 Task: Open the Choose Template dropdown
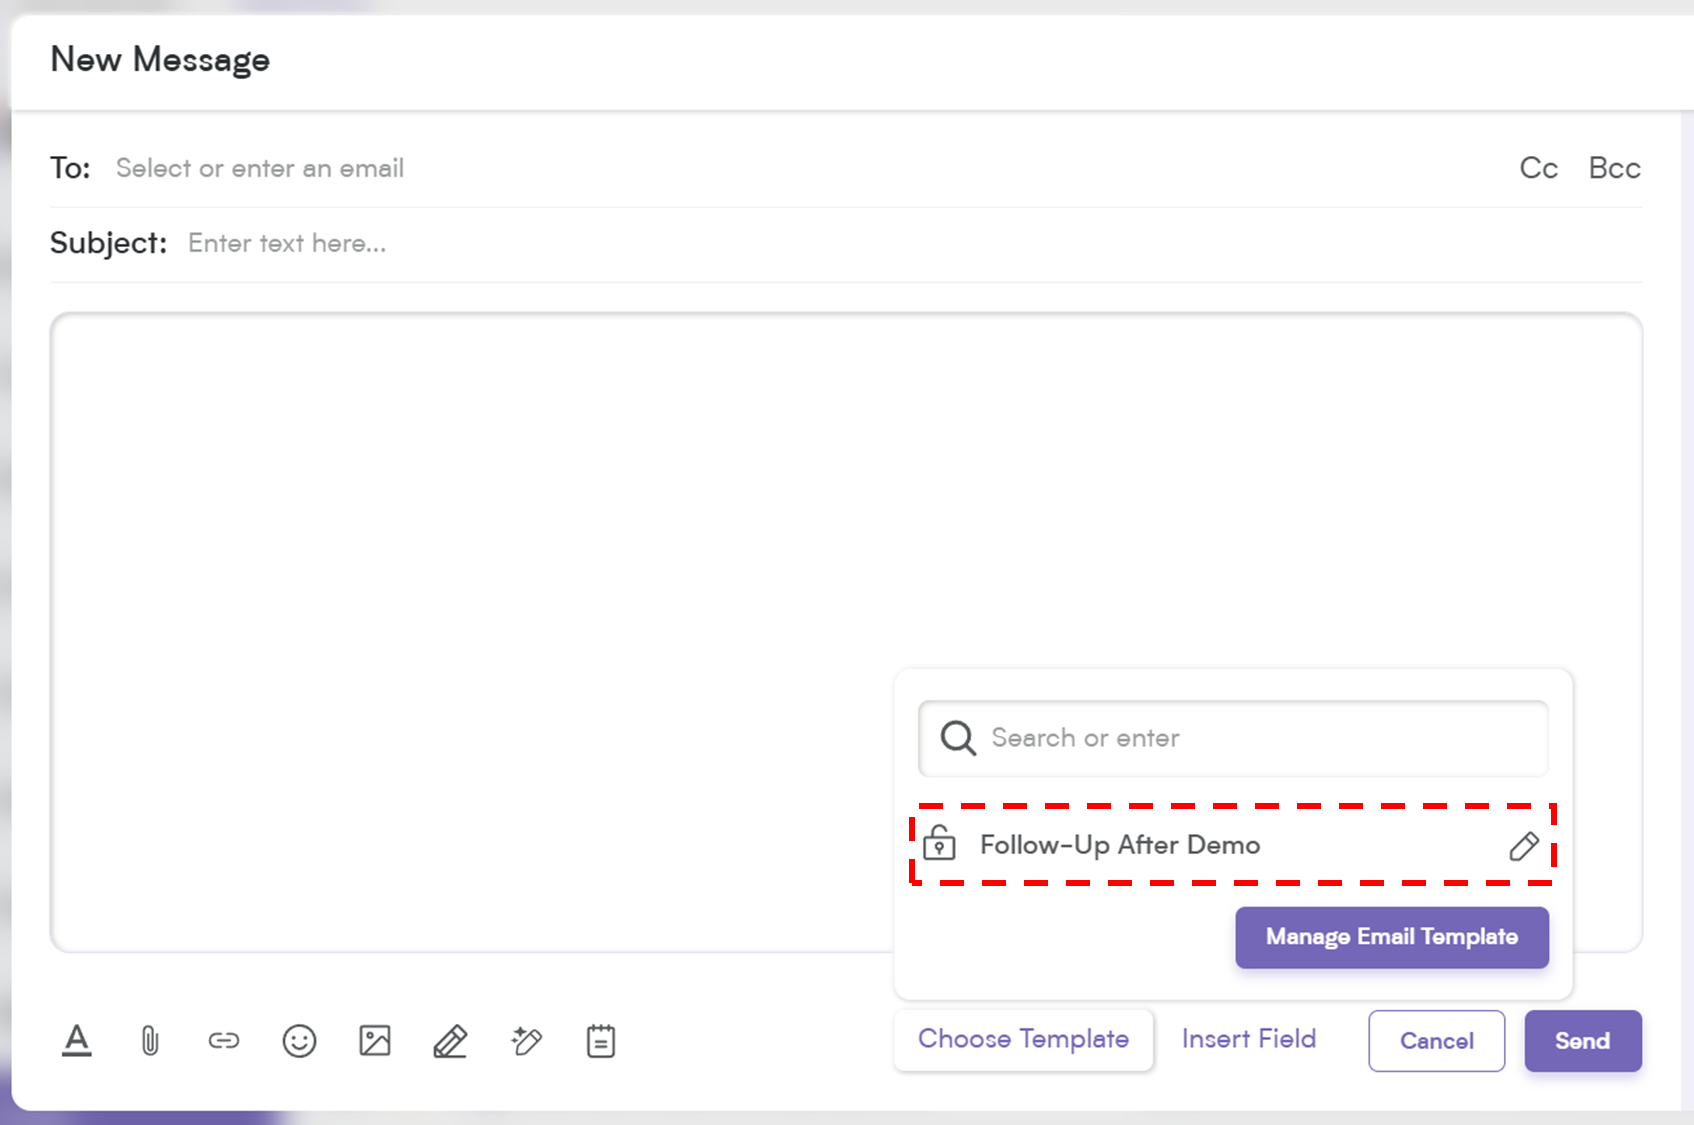click(1023, 1040)
